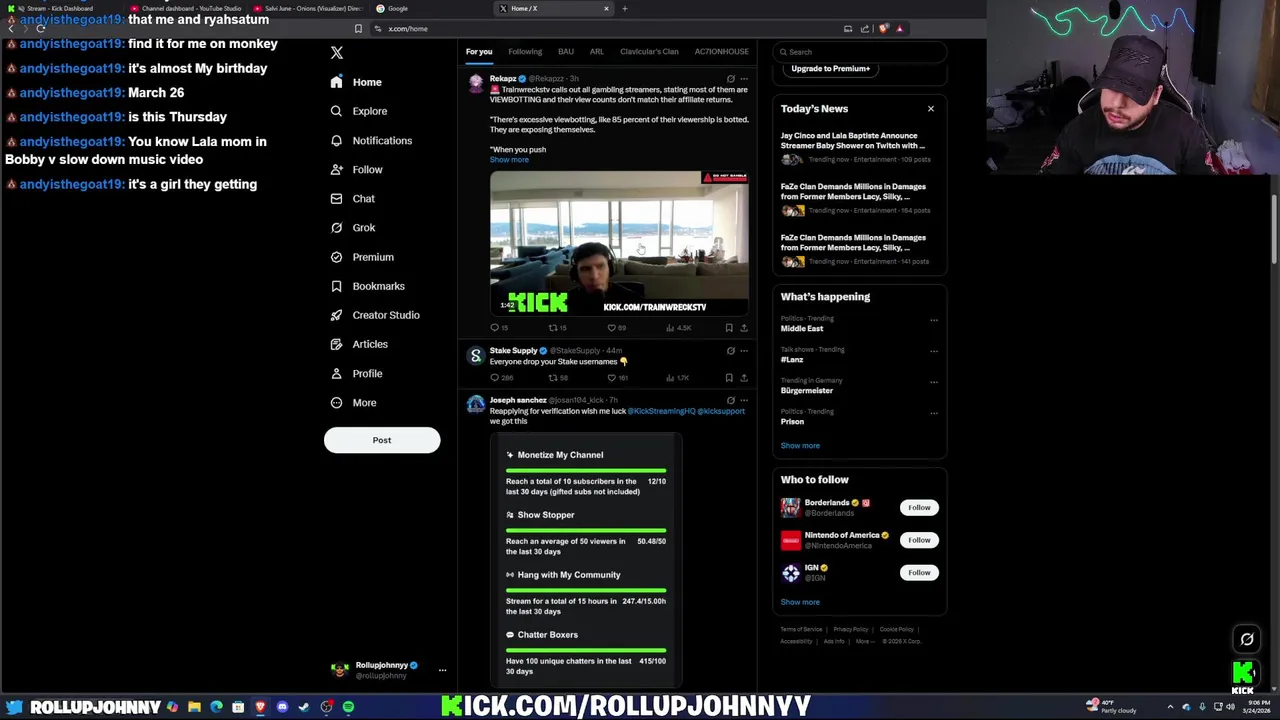Switch to the ARL tab
The height and width of the screenshot is (720, 1280).
click(x=596, y=52)
